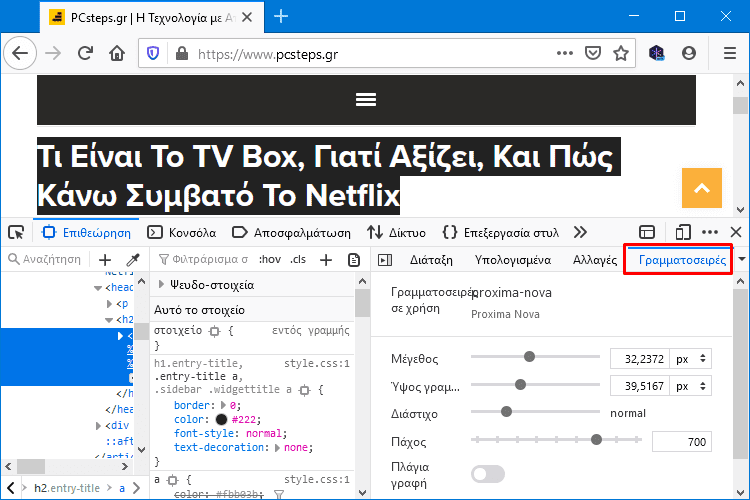Open page actions three-dot menu in address bar

tap(565, 53)
